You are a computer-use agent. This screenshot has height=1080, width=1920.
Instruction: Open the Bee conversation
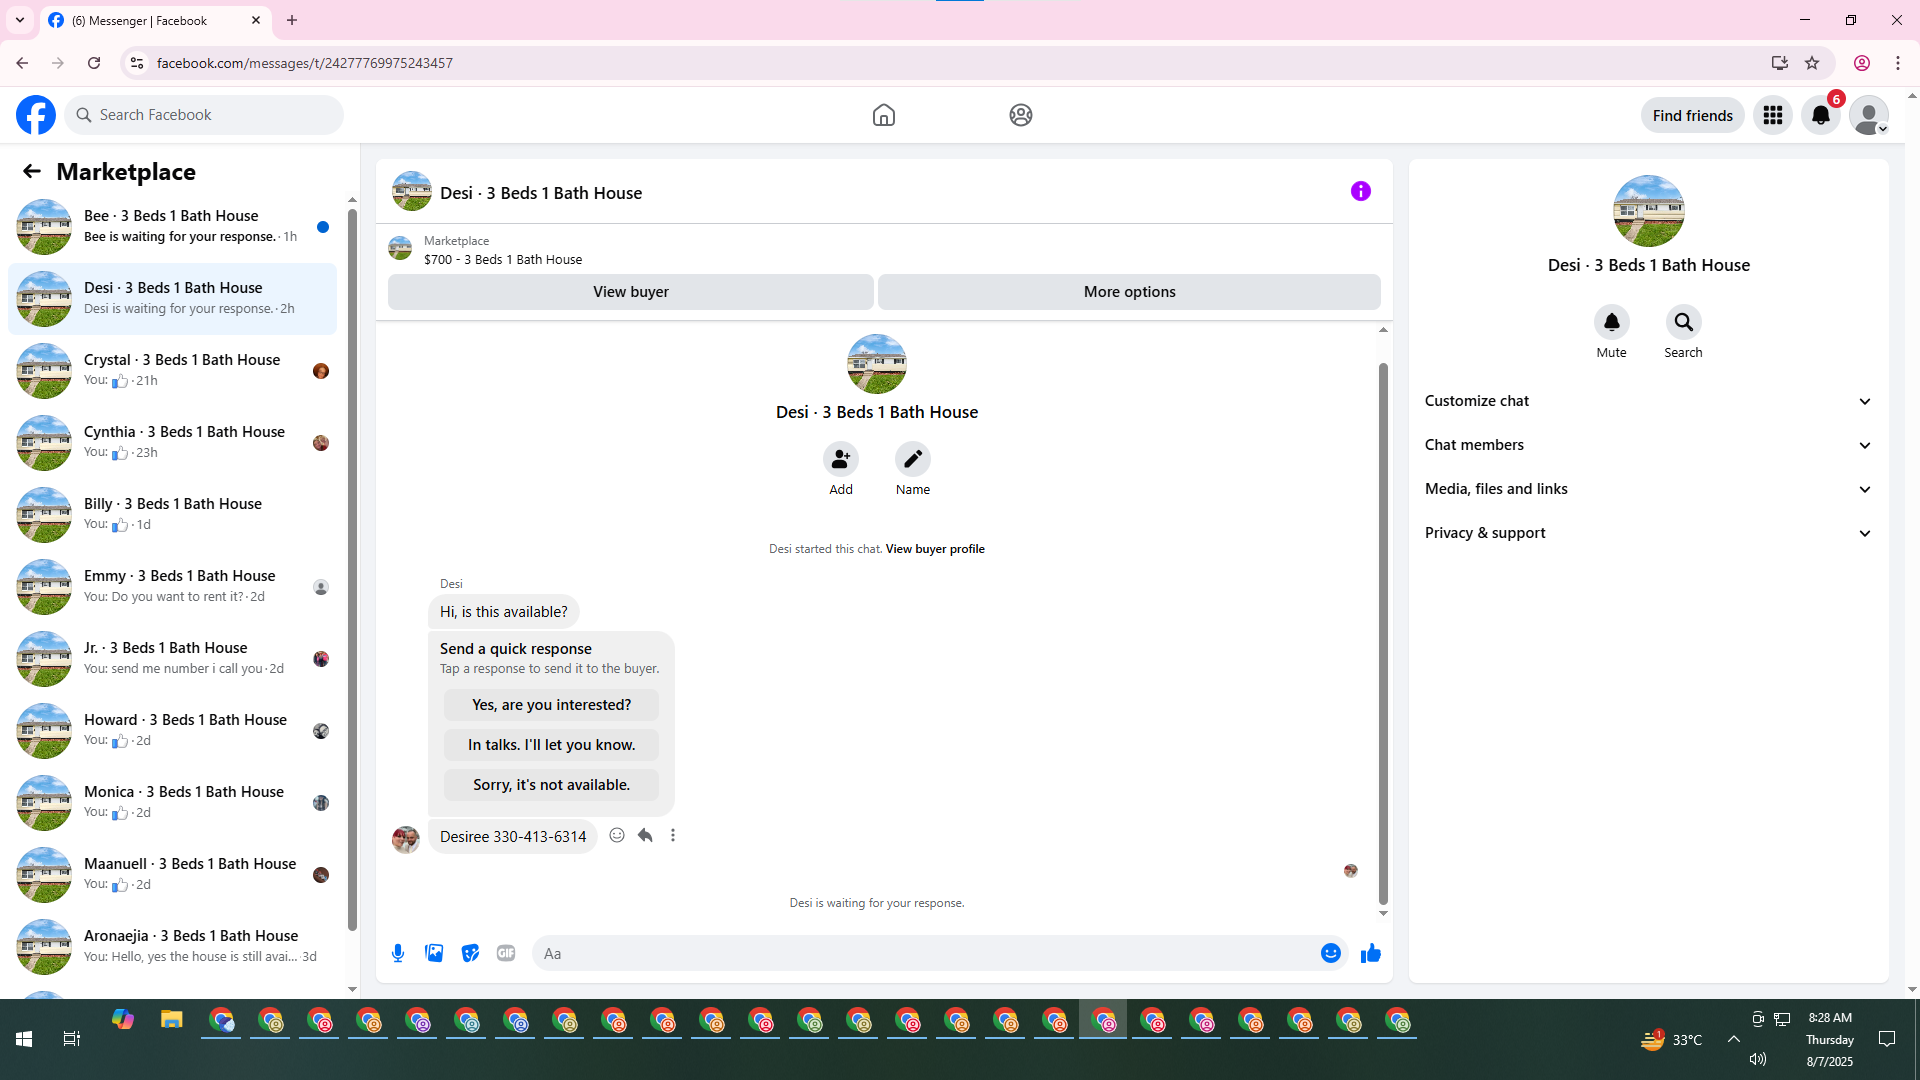172,227
